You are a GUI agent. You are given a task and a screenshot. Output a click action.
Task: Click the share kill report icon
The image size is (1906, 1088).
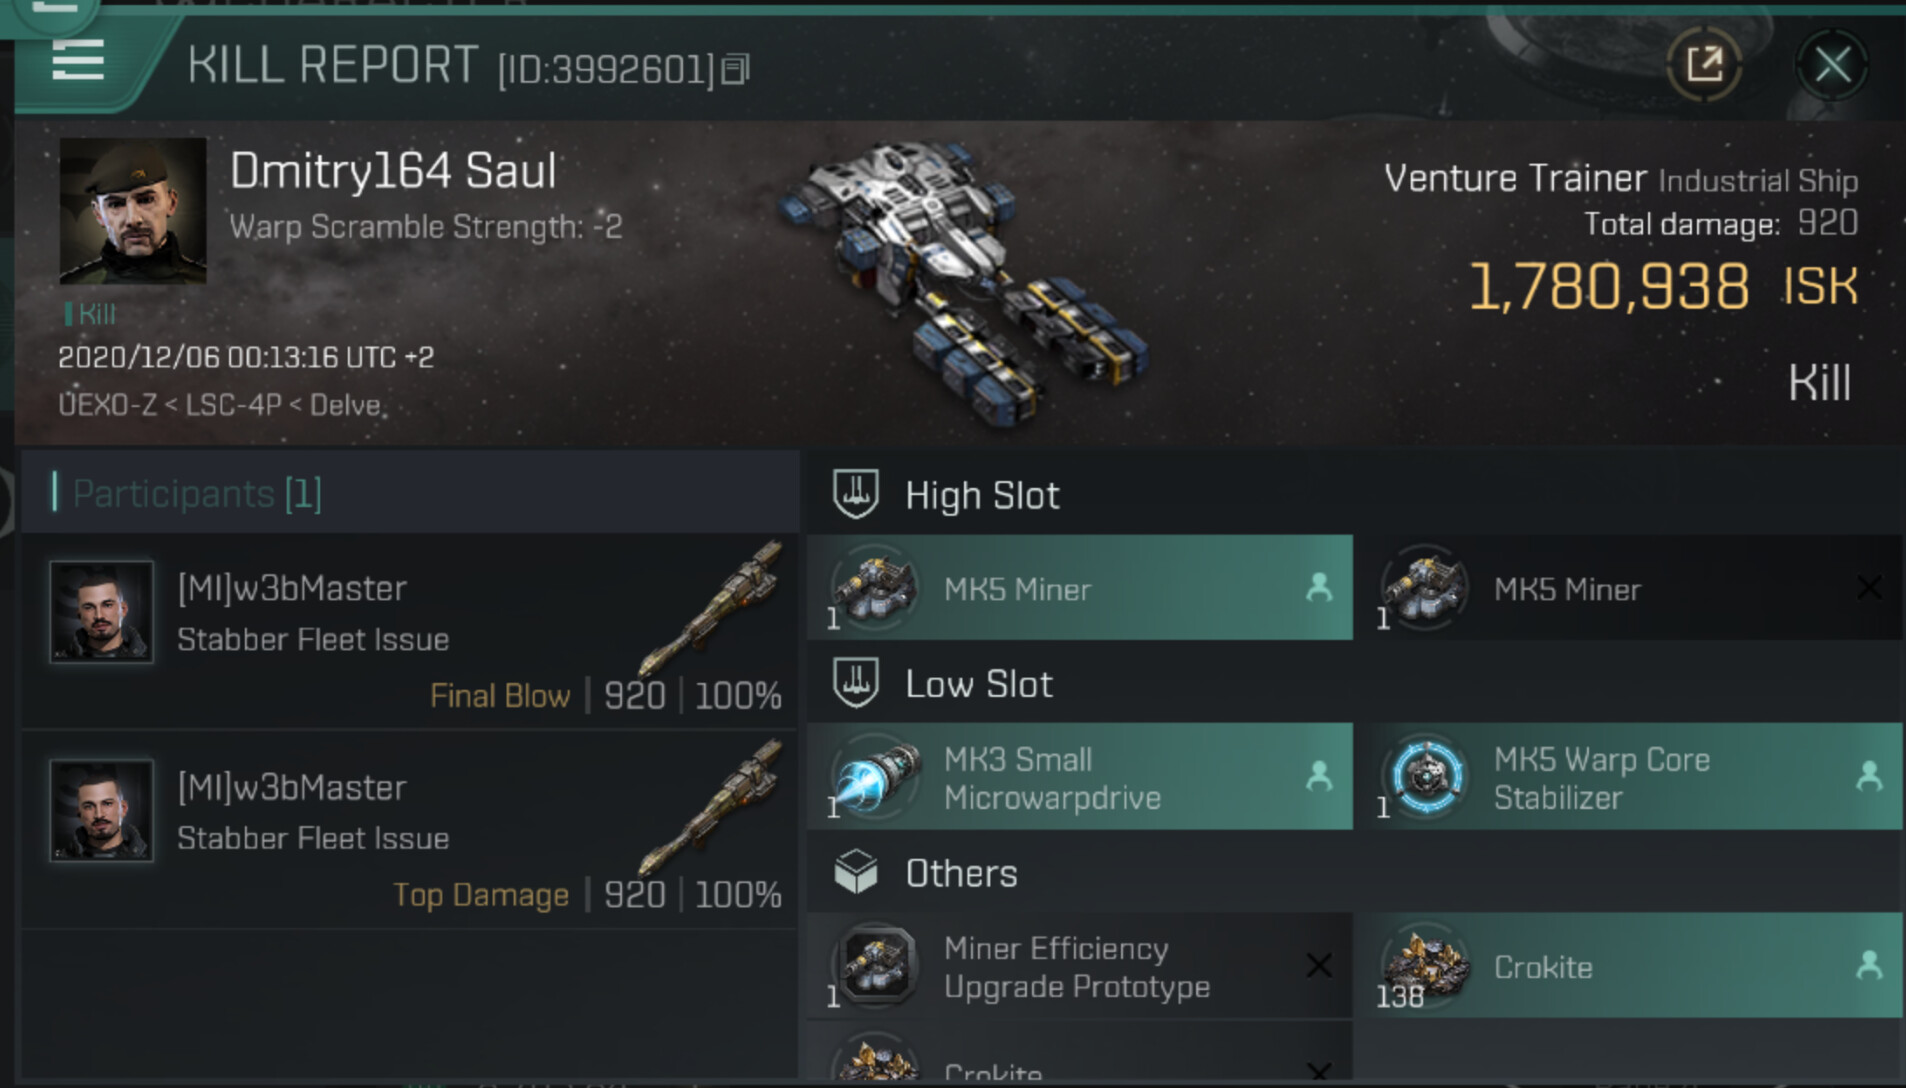[1704, 66]
